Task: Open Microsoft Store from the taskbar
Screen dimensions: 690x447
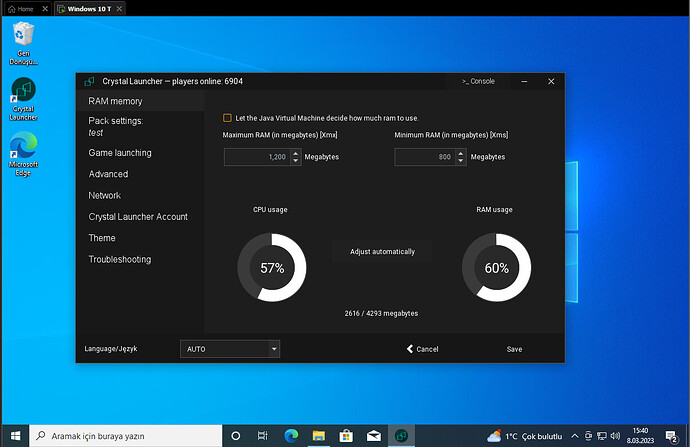Action: (x=345, y=436)
